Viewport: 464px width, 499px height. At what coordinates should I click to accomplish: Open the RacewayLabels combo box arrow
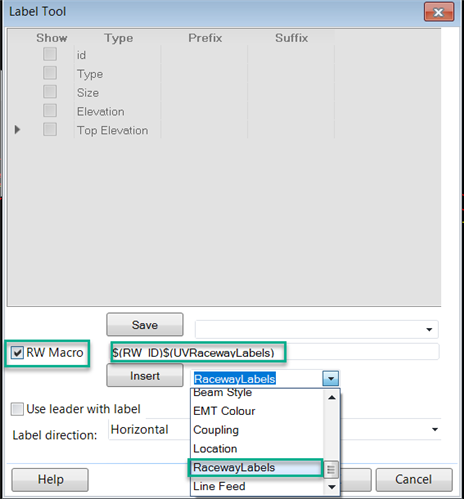[x=331, y=379]
